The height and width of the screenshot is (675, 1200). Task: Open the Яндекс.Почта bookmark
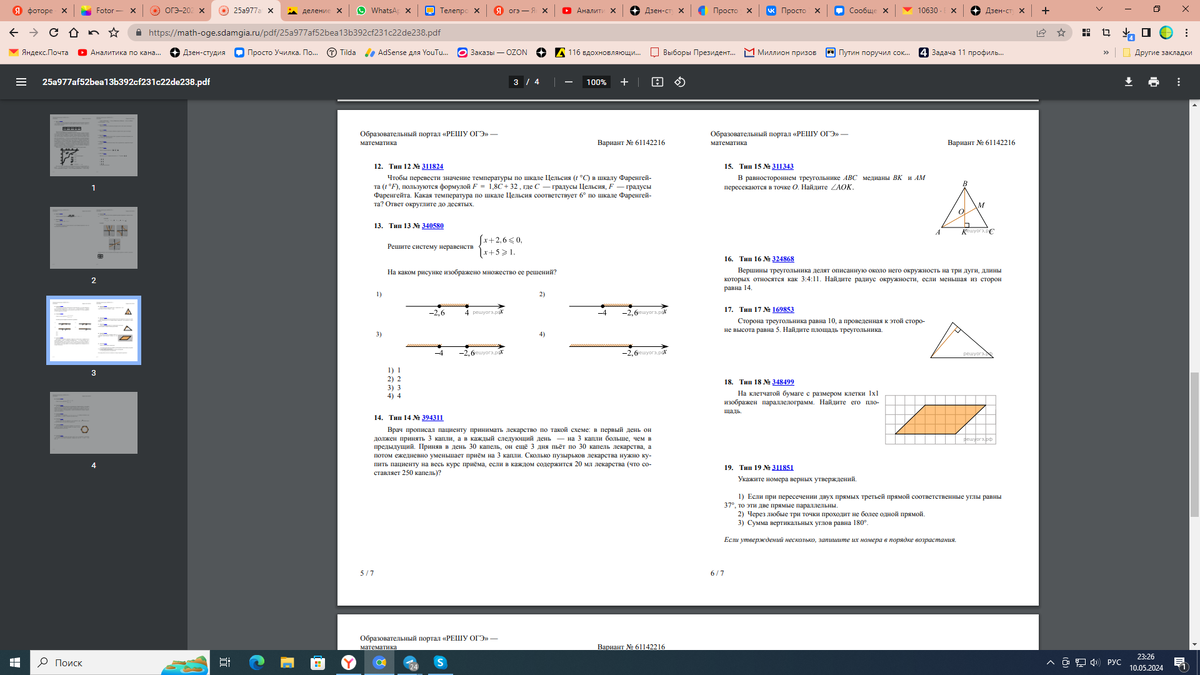click(37, 52)
